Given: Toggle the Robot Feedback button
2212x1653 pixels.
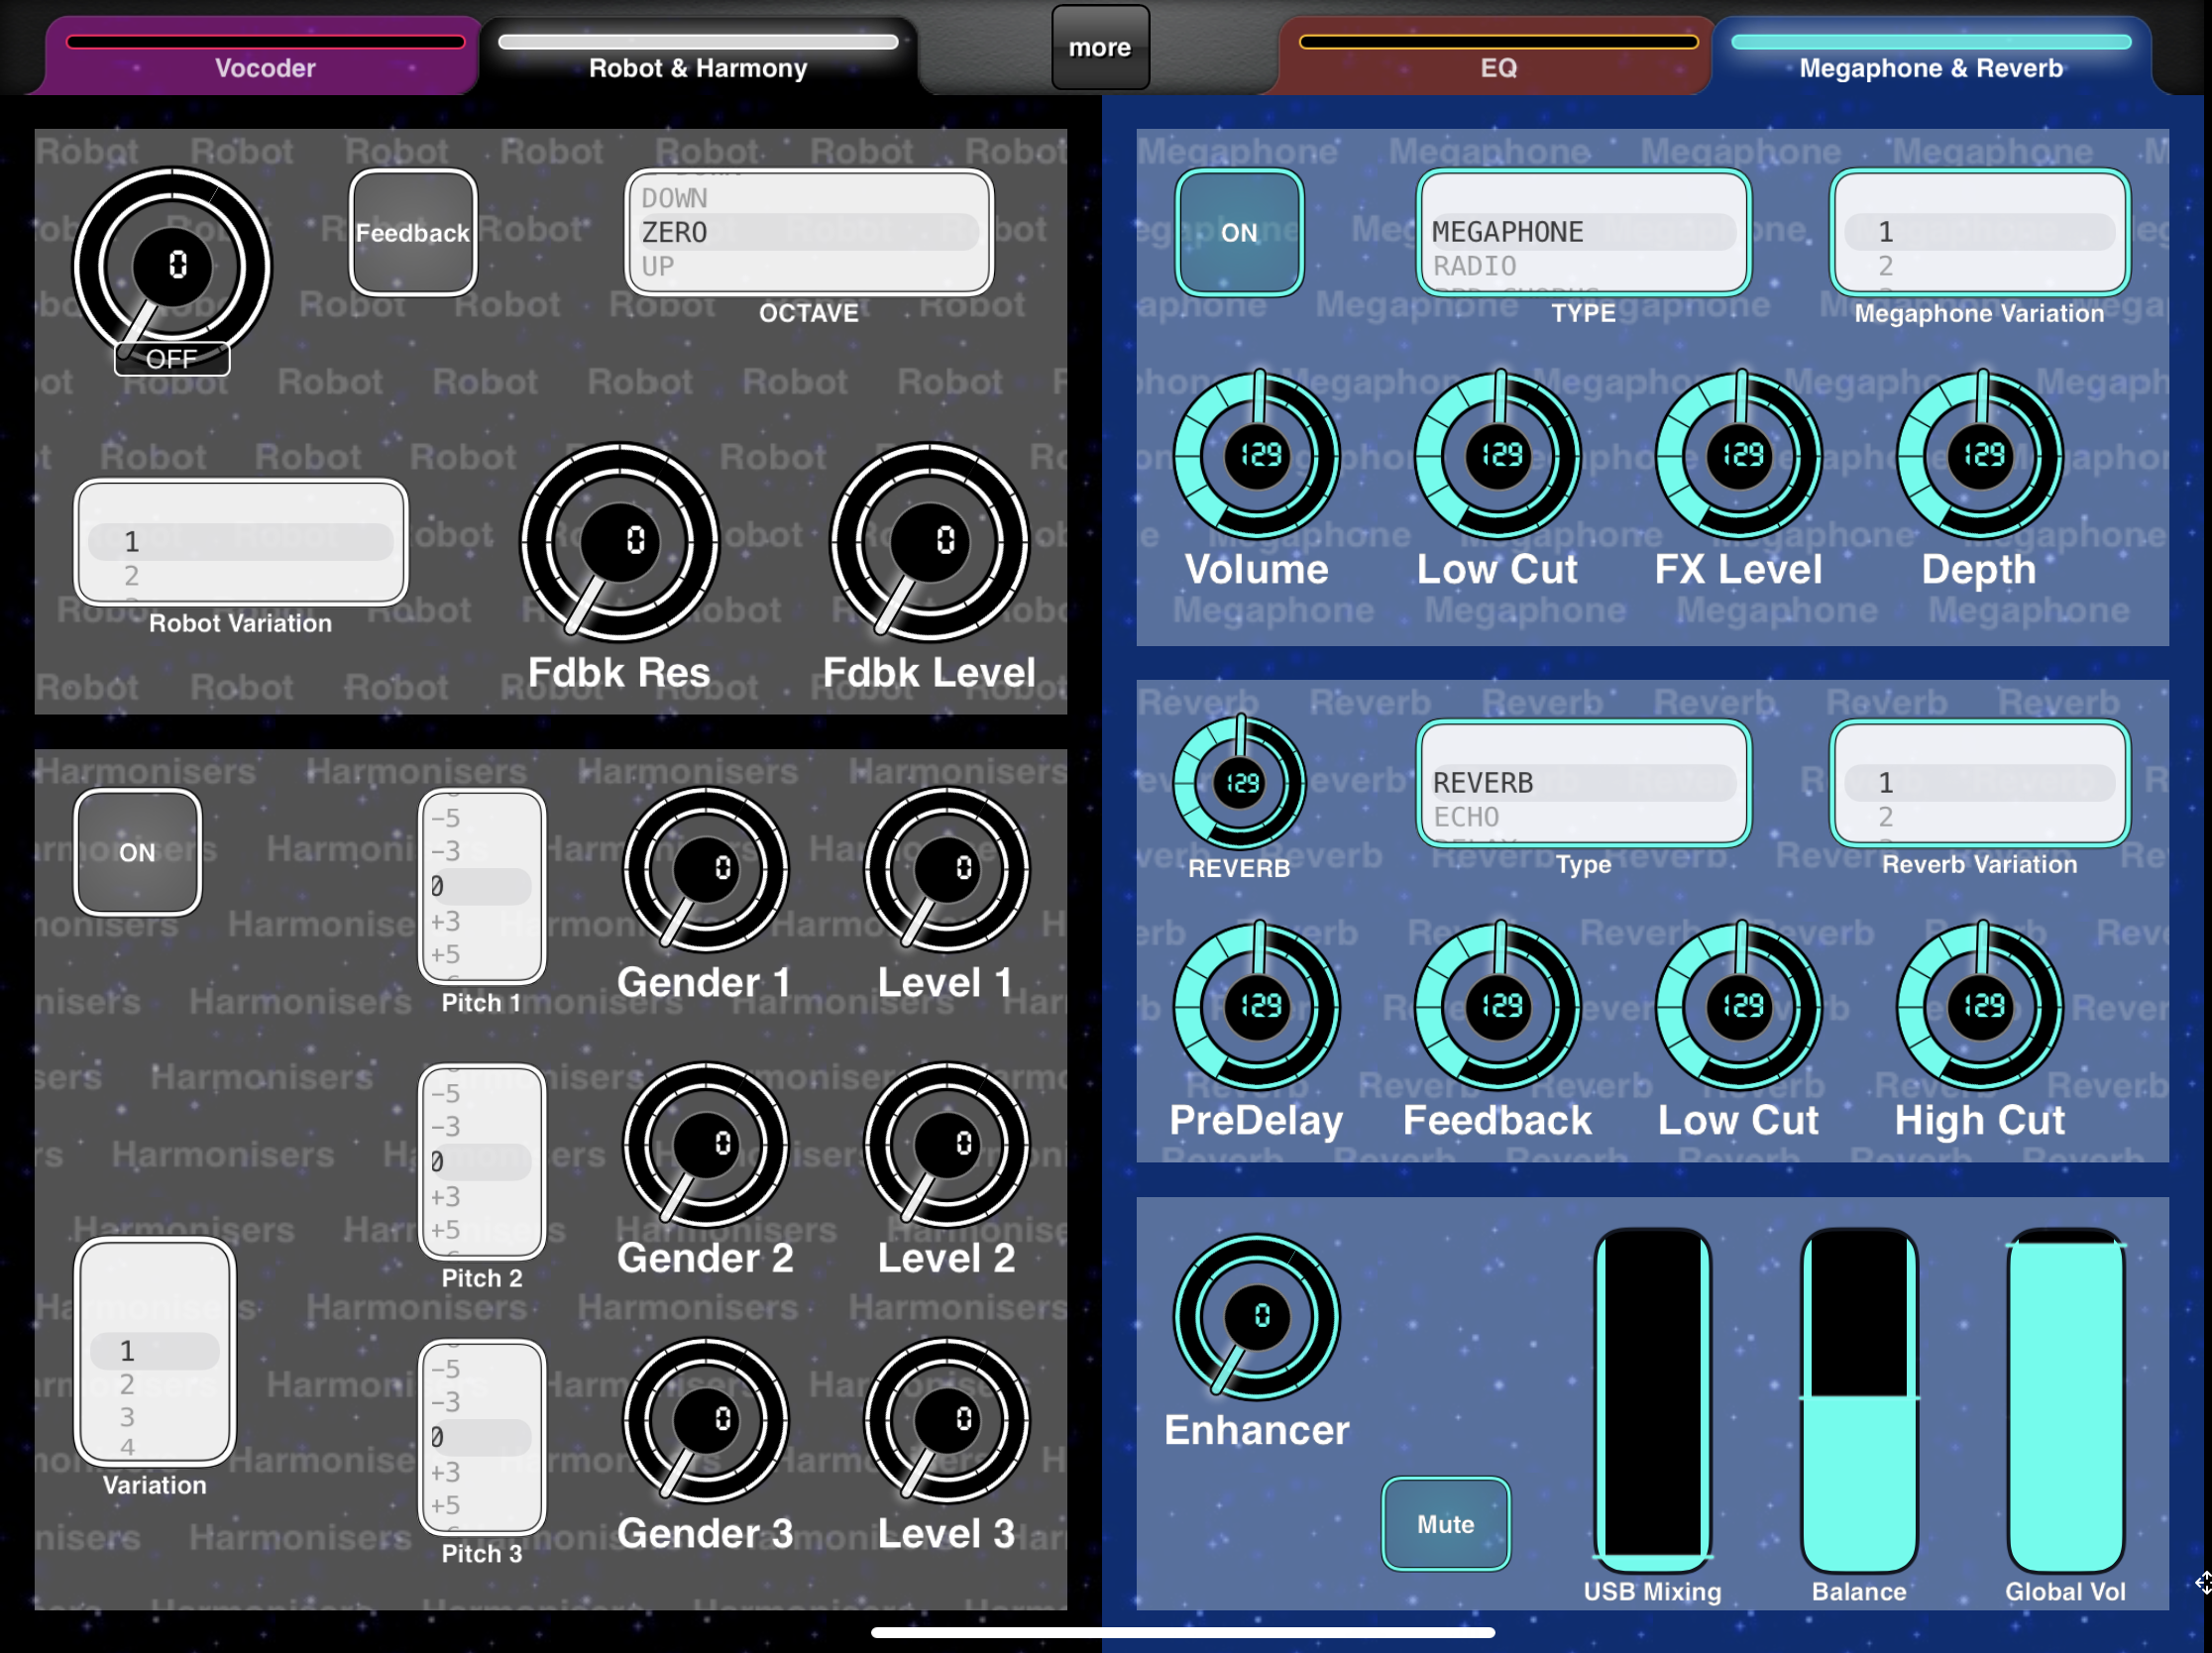Looking at the screenshot, I should (413, 232).
